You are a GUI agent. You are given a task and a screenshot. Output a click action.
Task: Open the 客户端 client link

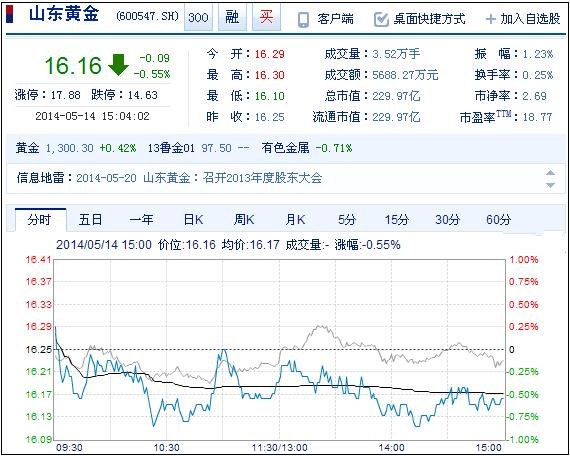pyautogui.click(x=335, y=19)
